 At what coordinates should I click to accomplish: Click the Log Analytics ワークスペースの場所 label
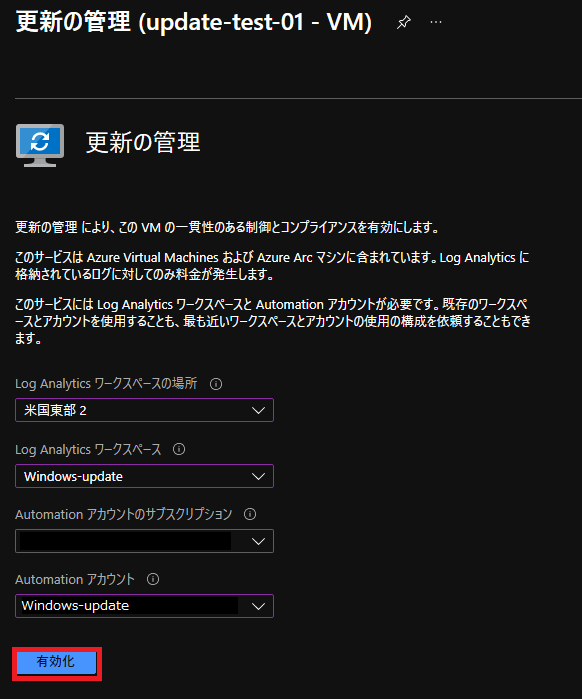[106, 383]
